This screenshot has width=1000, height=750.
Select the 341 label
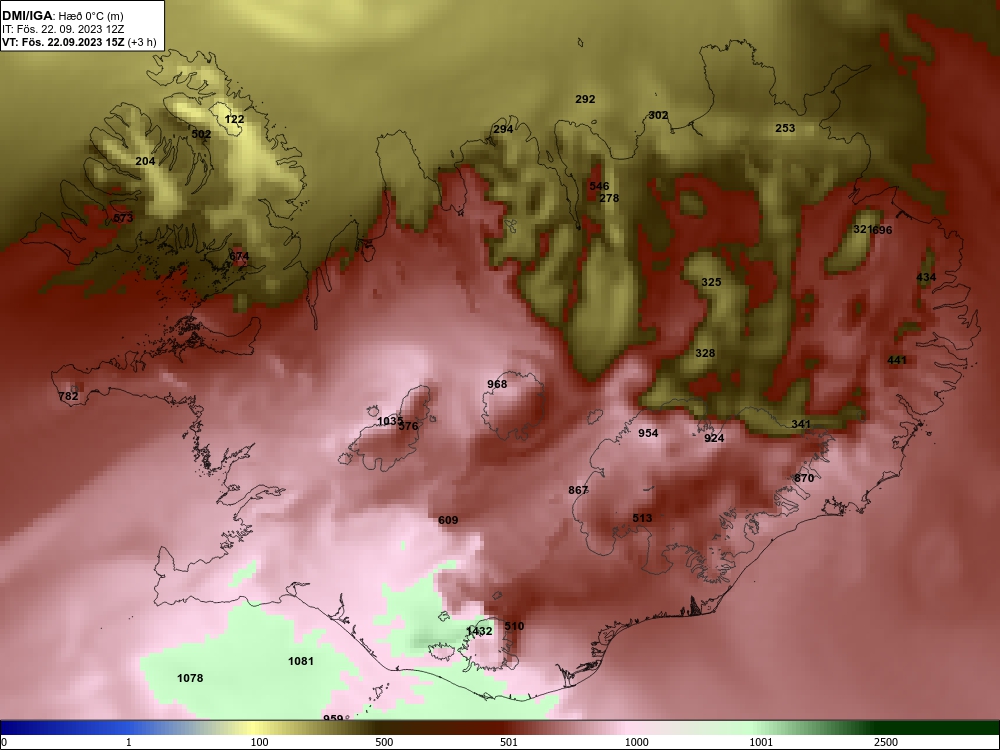[x=801, y=424]
